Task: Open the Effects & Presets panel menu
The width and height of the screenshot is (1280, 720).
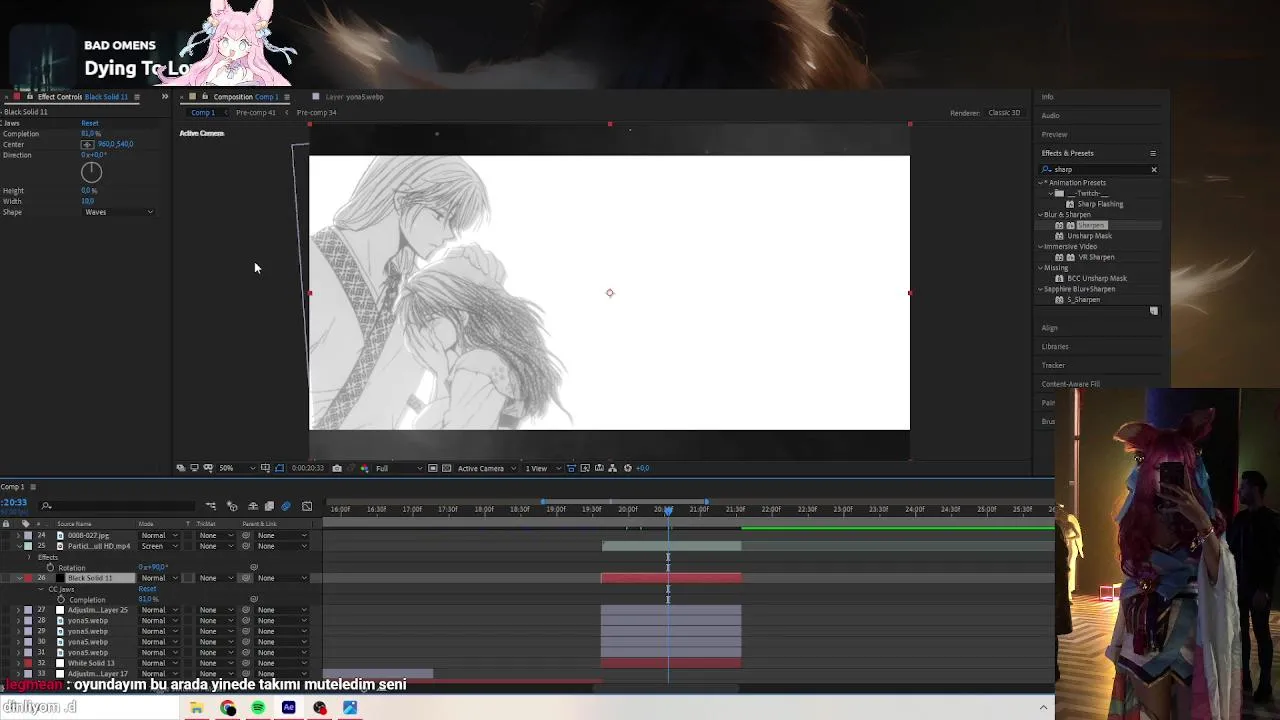Action: 1153,153
